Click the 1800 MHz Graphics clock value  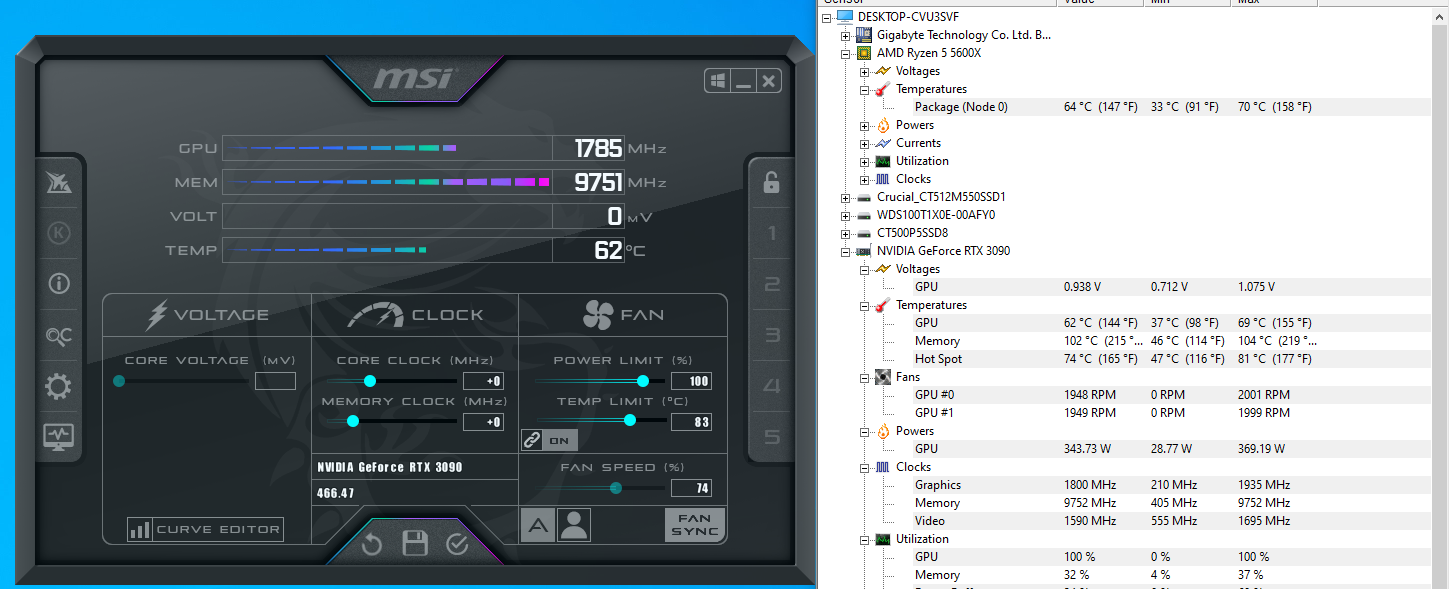[1090, 485]
